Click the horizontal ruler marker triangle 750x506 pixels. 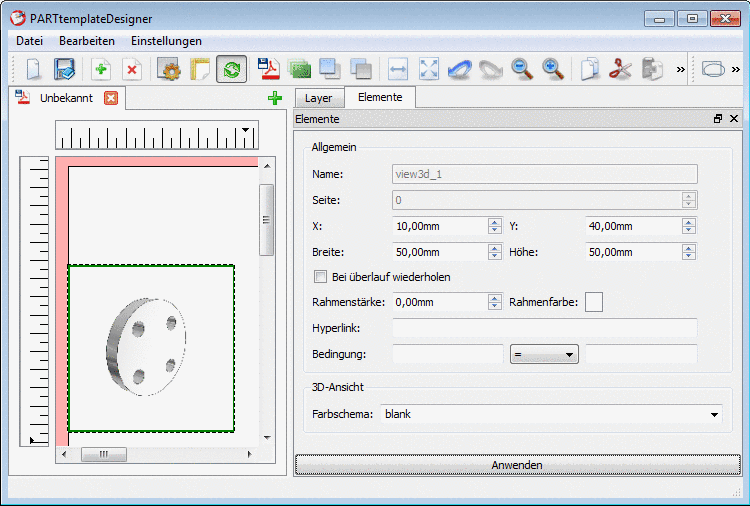coord(245,130)
